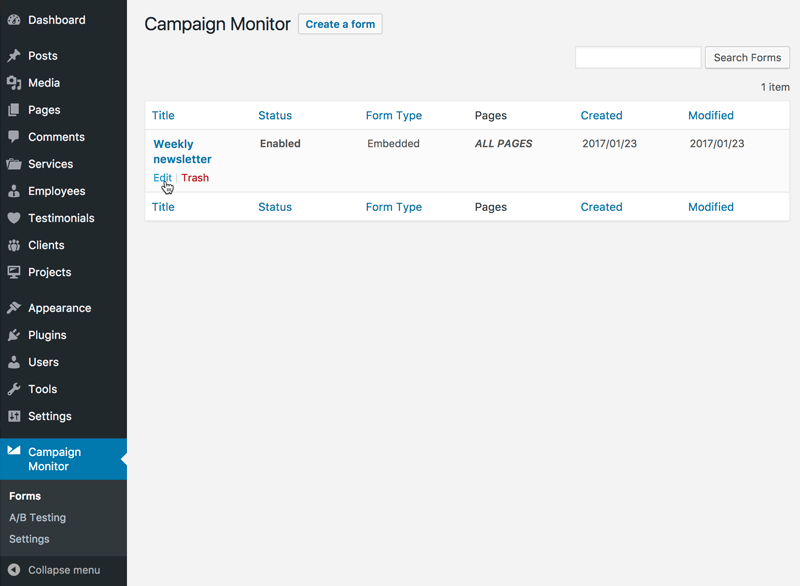Open Appearance menu label

point(60,308)
